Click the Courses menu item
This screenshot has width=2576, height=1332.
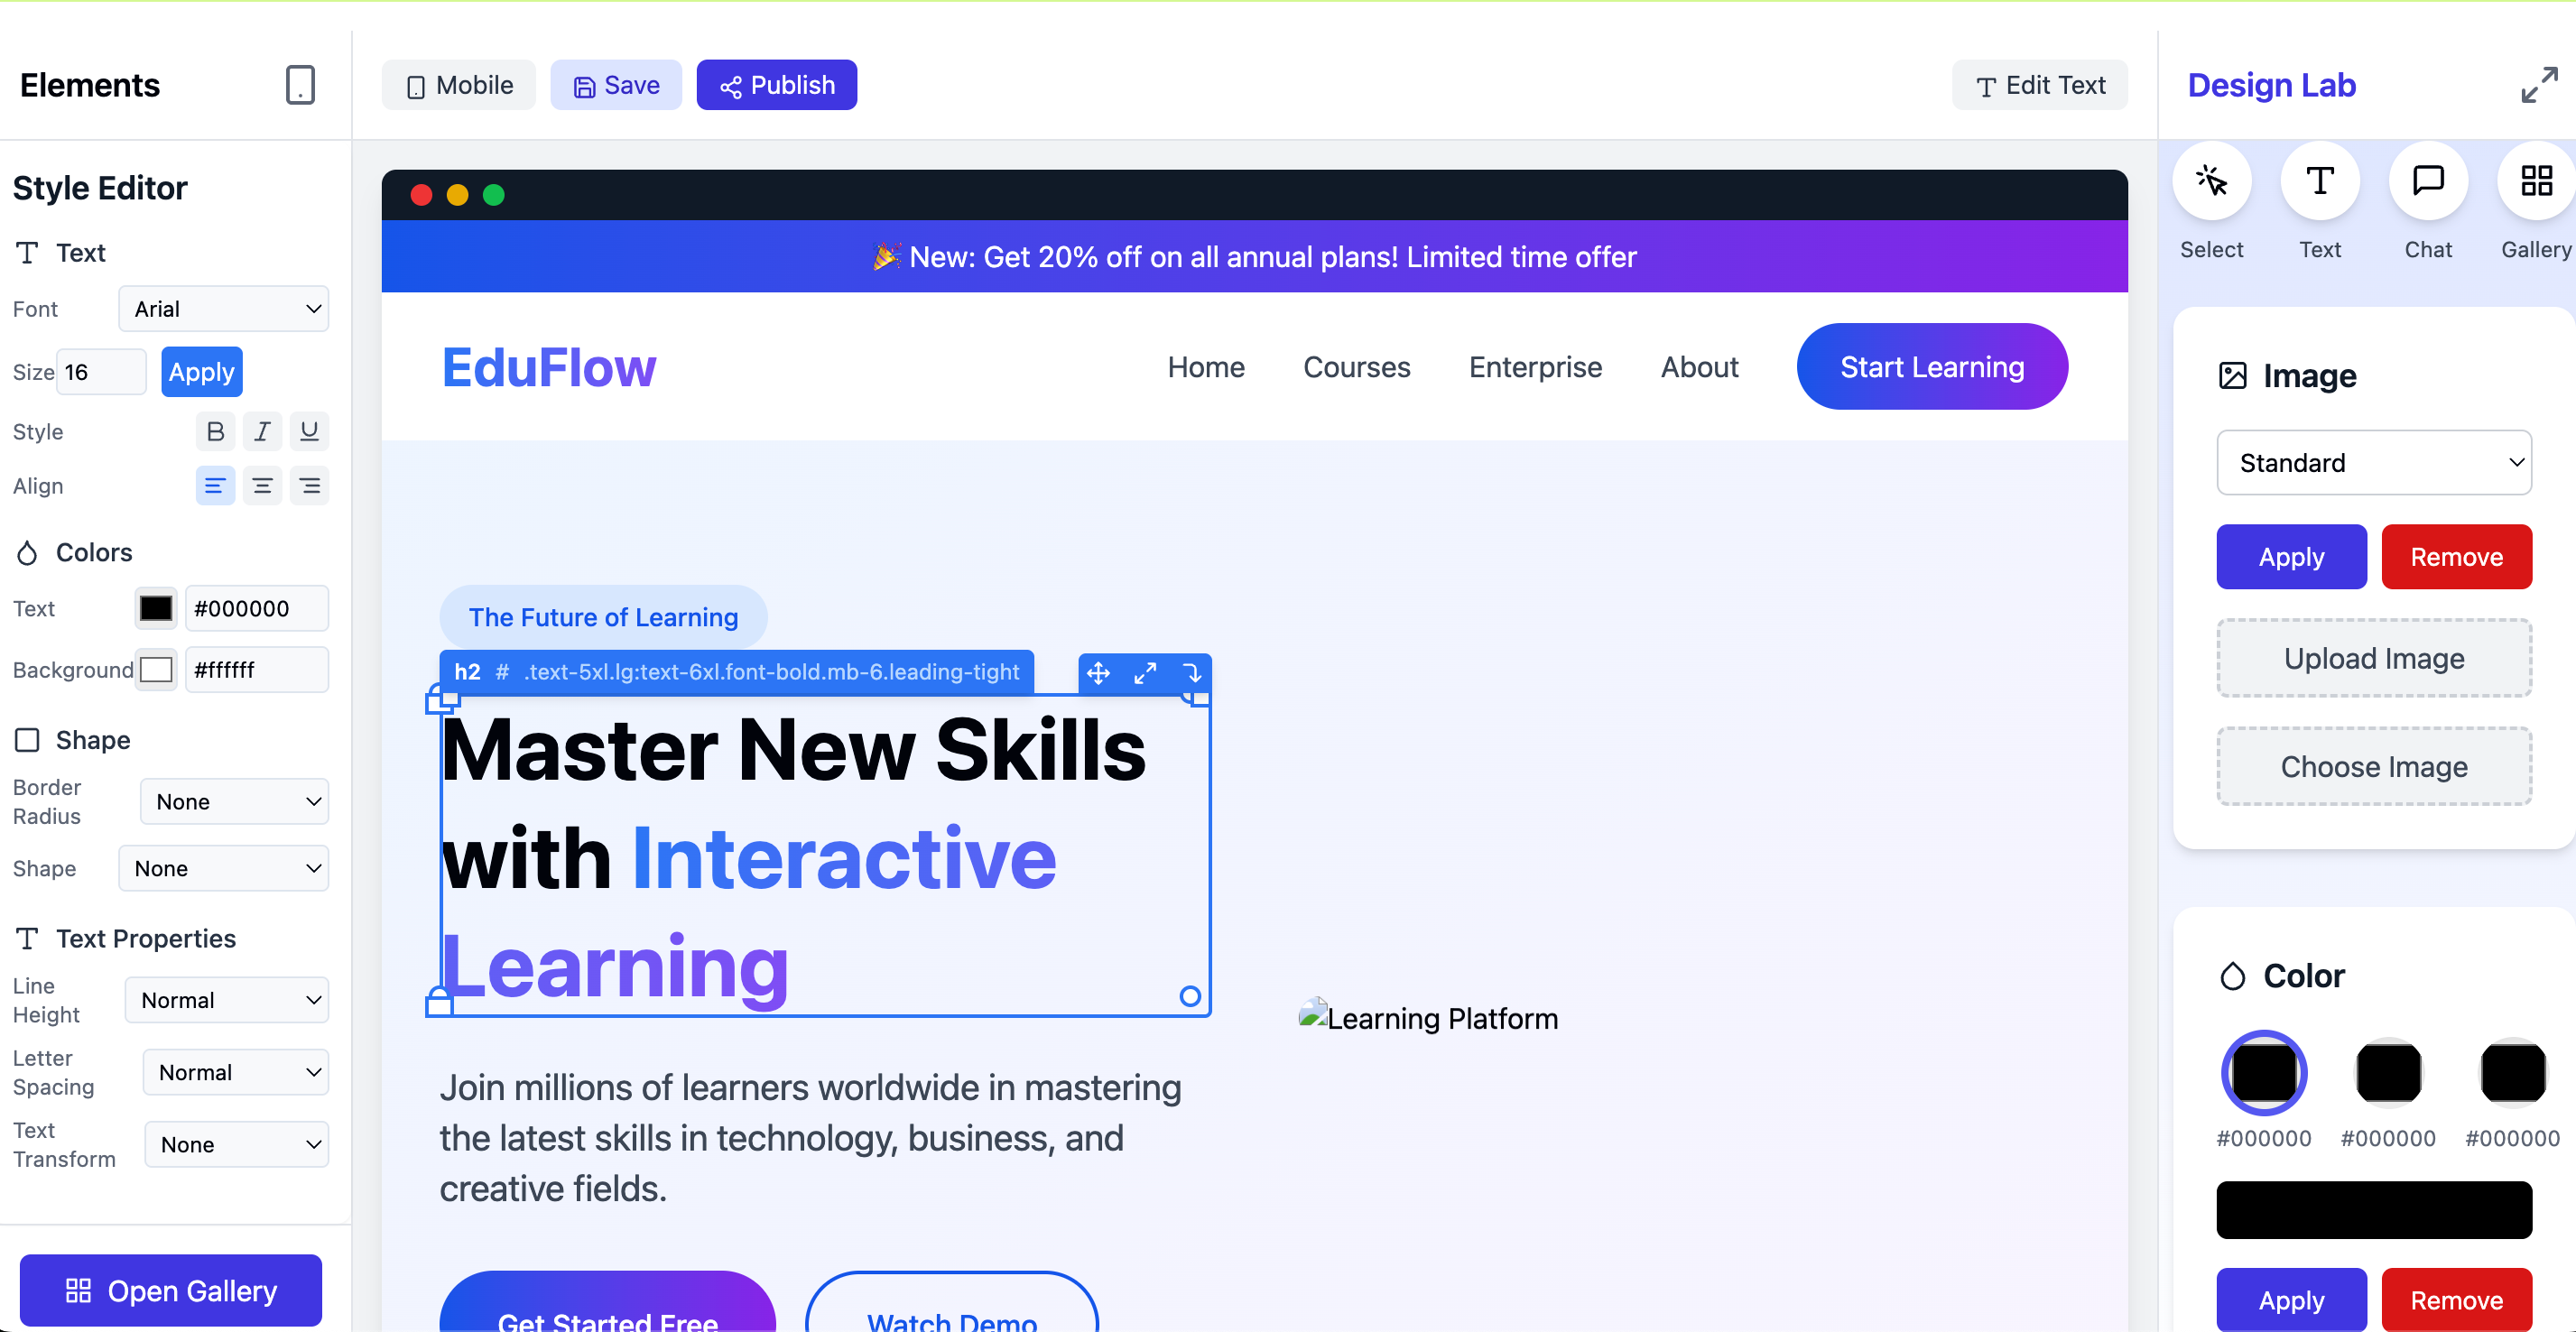(1356, 367)
